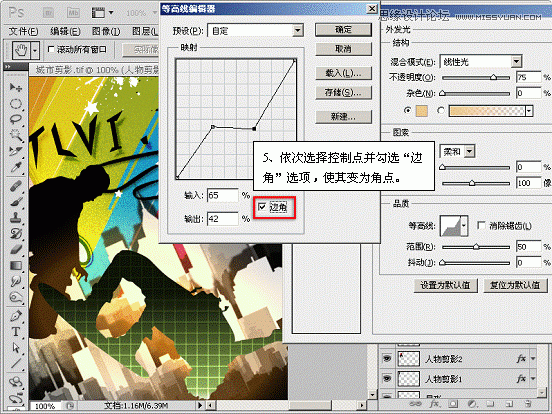Click the 输入 input percentage field
Viewport: 552px width, 414px height.
point(222,195)
